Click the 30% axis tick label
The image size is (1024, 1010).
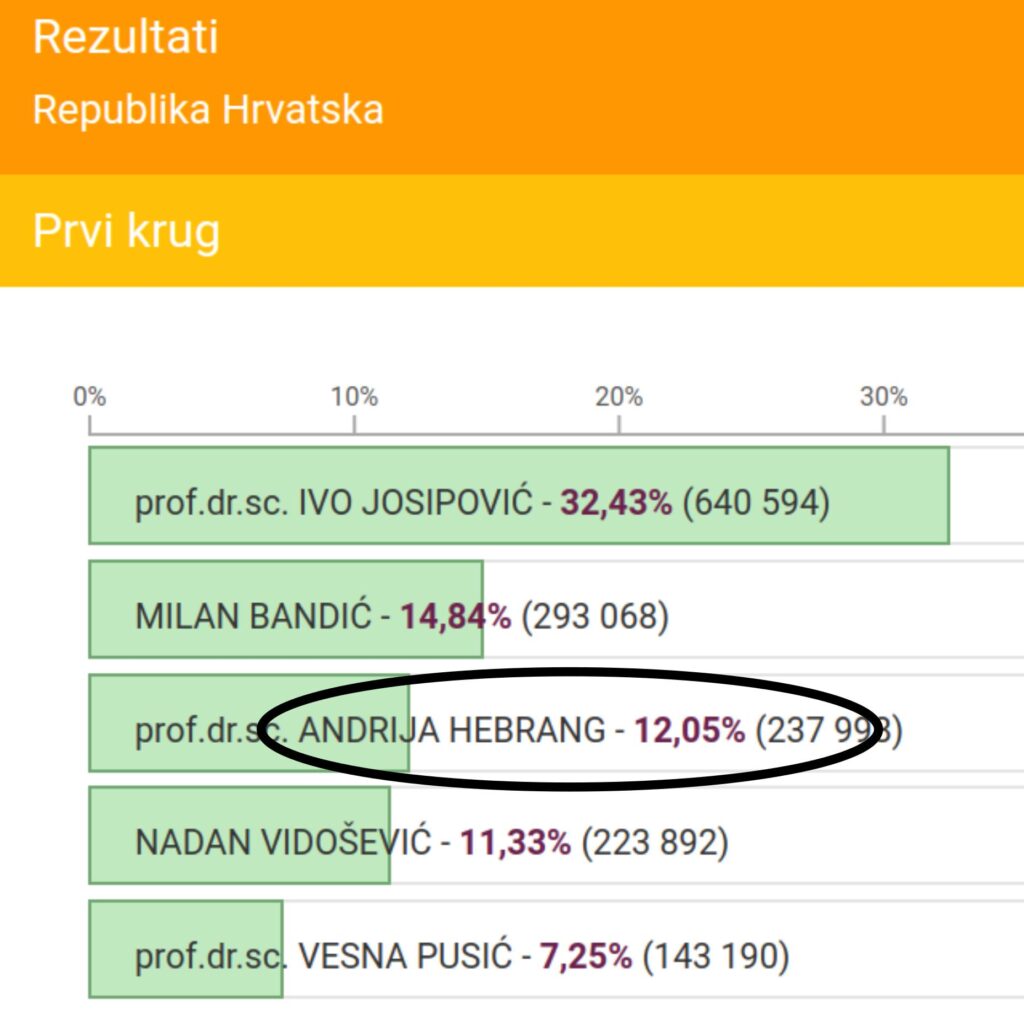(884, 396)
